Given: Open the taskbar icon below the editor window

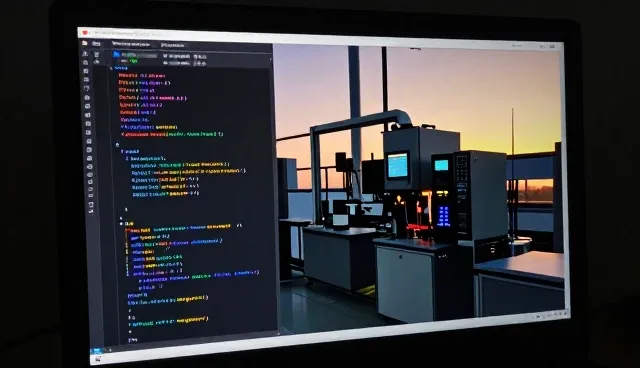Looking at the screenshot, I should point(98,359).
